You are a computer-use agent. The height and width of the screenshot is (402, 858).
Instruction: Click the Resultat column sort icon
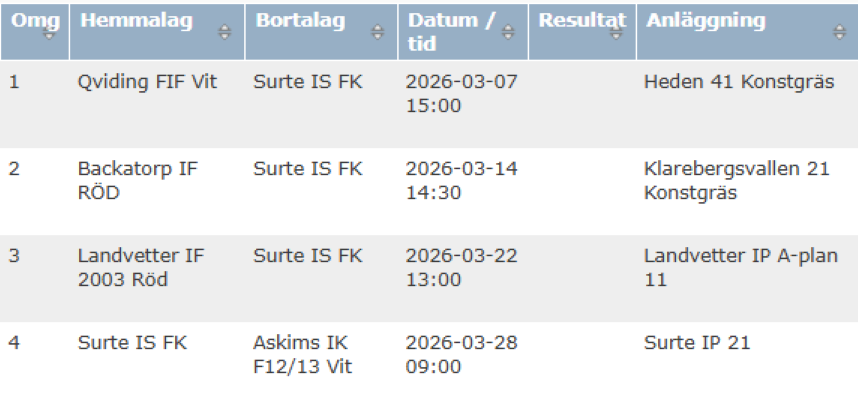[x=622, y=32]
